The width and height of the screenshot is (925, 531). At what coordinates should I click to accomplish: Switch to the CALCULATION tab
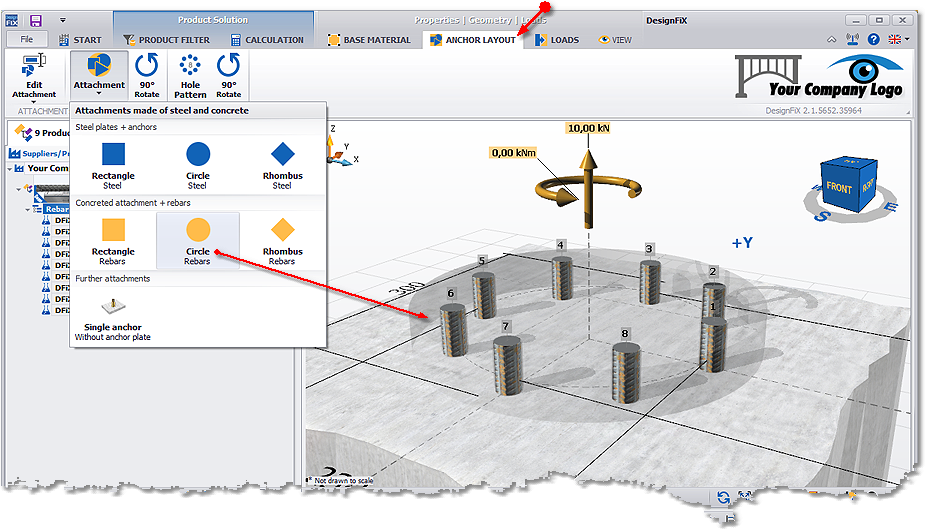267,40
